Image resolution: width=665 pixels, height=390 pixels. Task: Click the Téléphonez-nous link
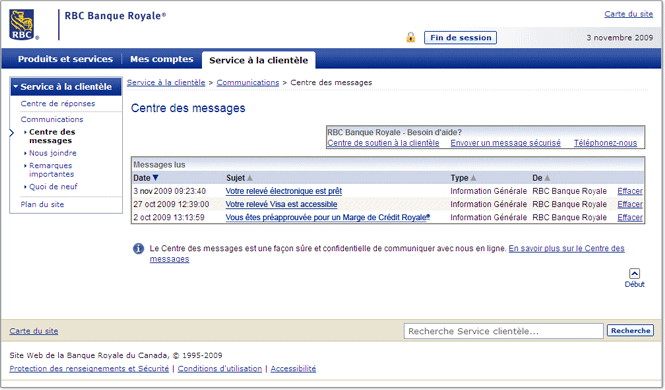(x=605, y=143)
